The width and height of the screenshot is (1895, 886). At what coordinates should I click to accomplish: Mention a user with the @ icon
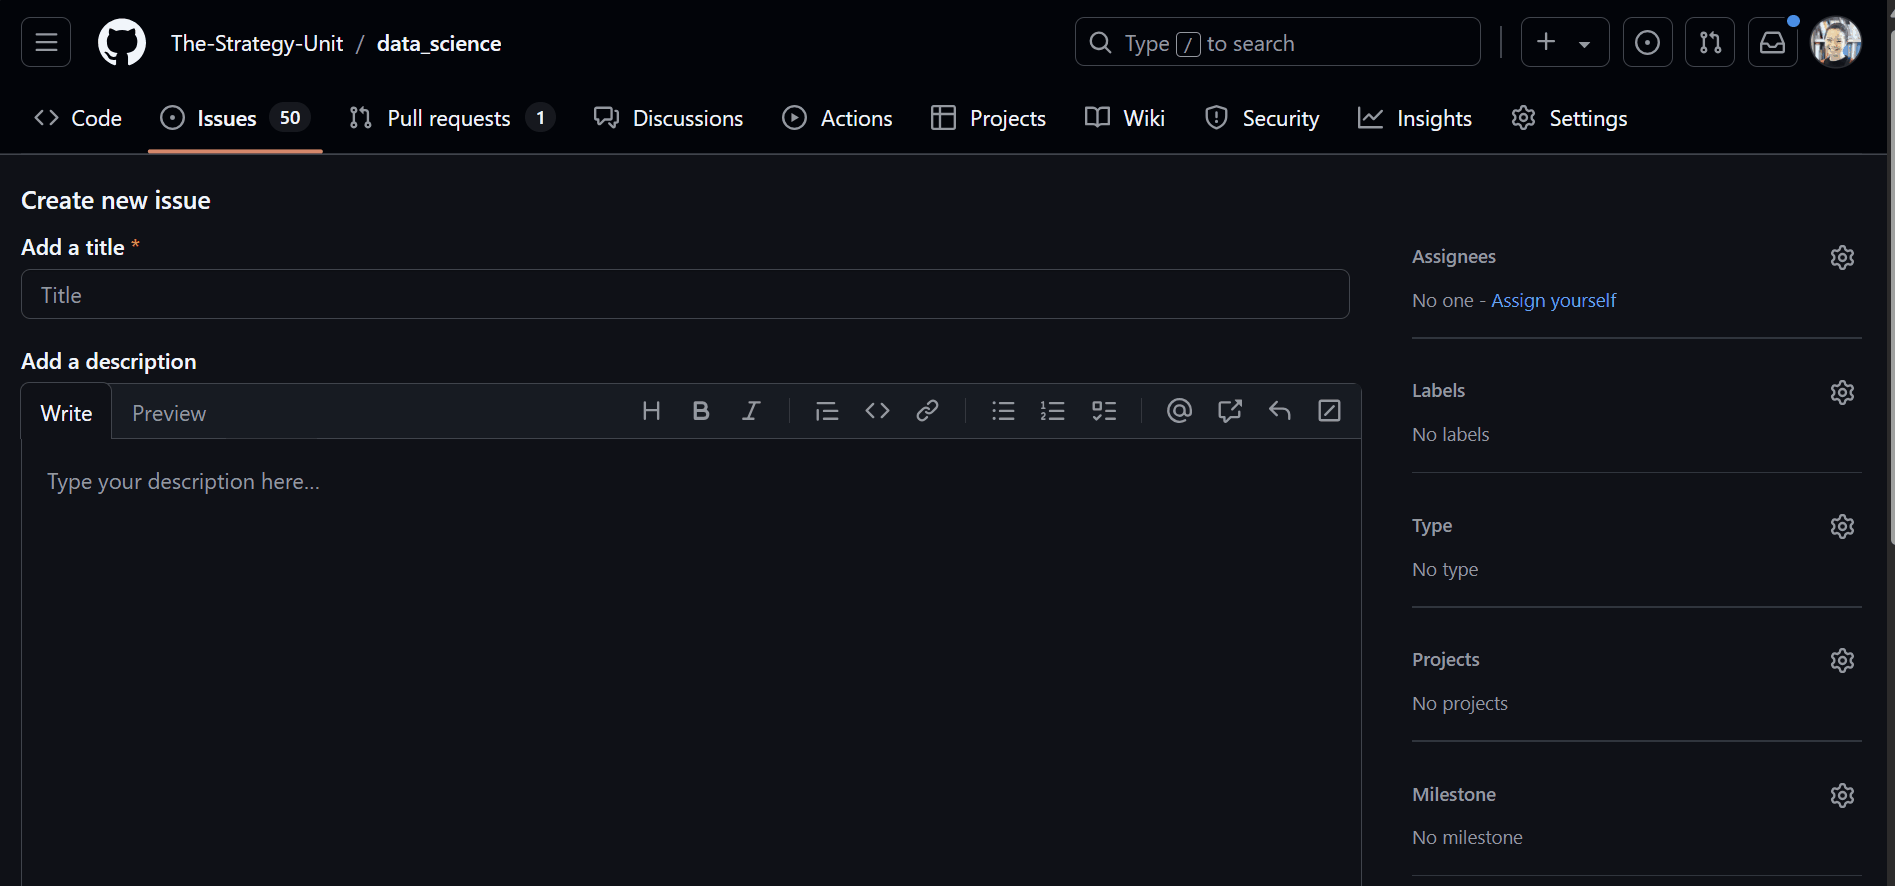pos(1179,411)
